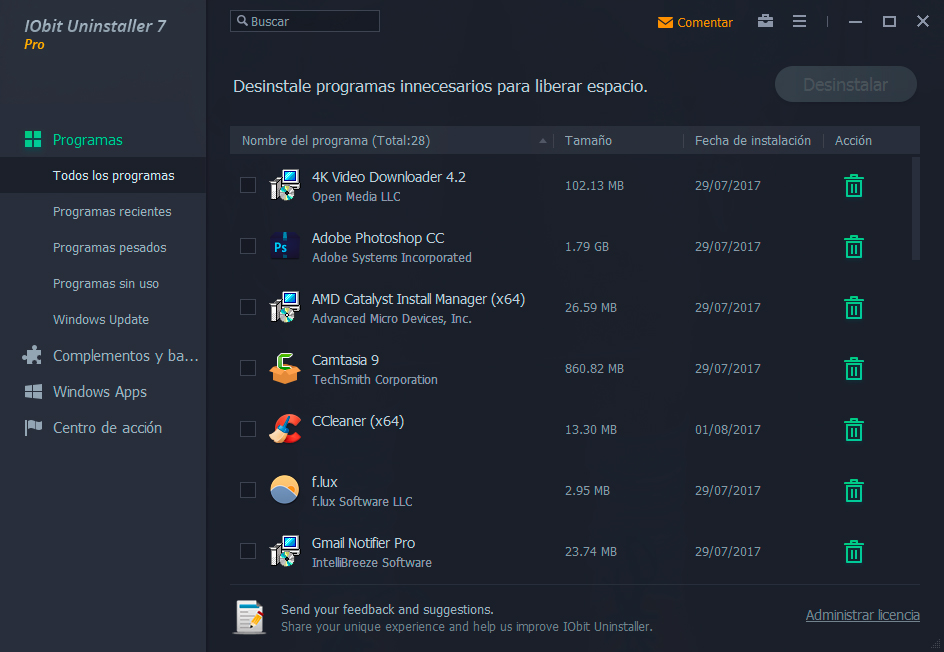Click the CCleaner program icon
This screenshot has height=652, width=944.
pos(284,429)
